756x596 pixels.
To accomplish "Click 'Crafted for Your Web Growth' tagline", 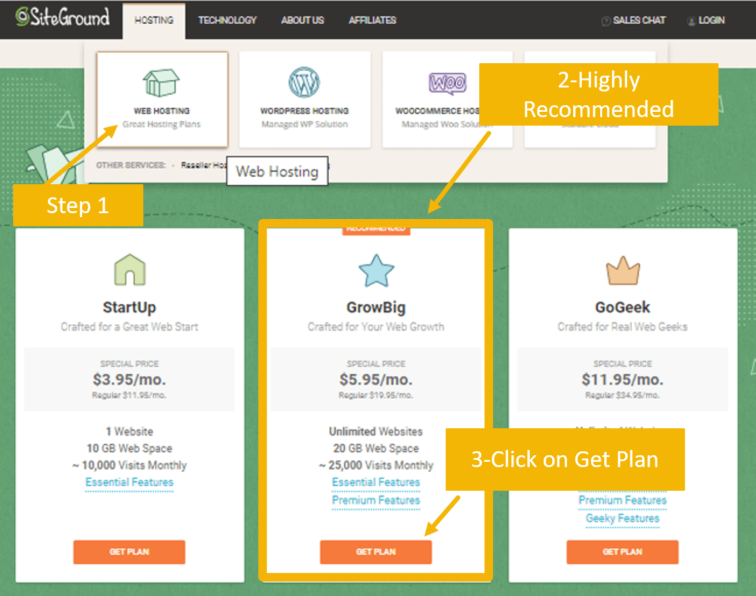I will (x=376, y=327).
